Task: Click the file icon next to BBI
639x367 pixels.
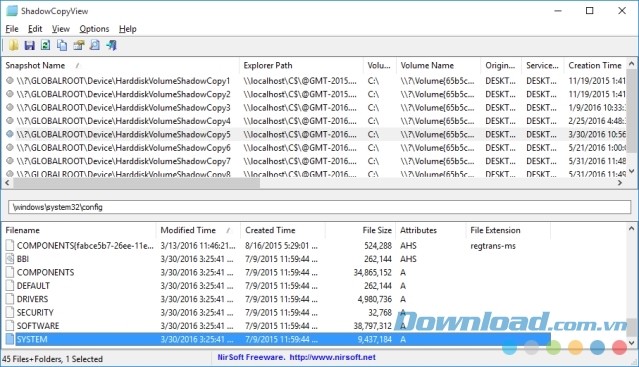Action: tap(10, 259)
